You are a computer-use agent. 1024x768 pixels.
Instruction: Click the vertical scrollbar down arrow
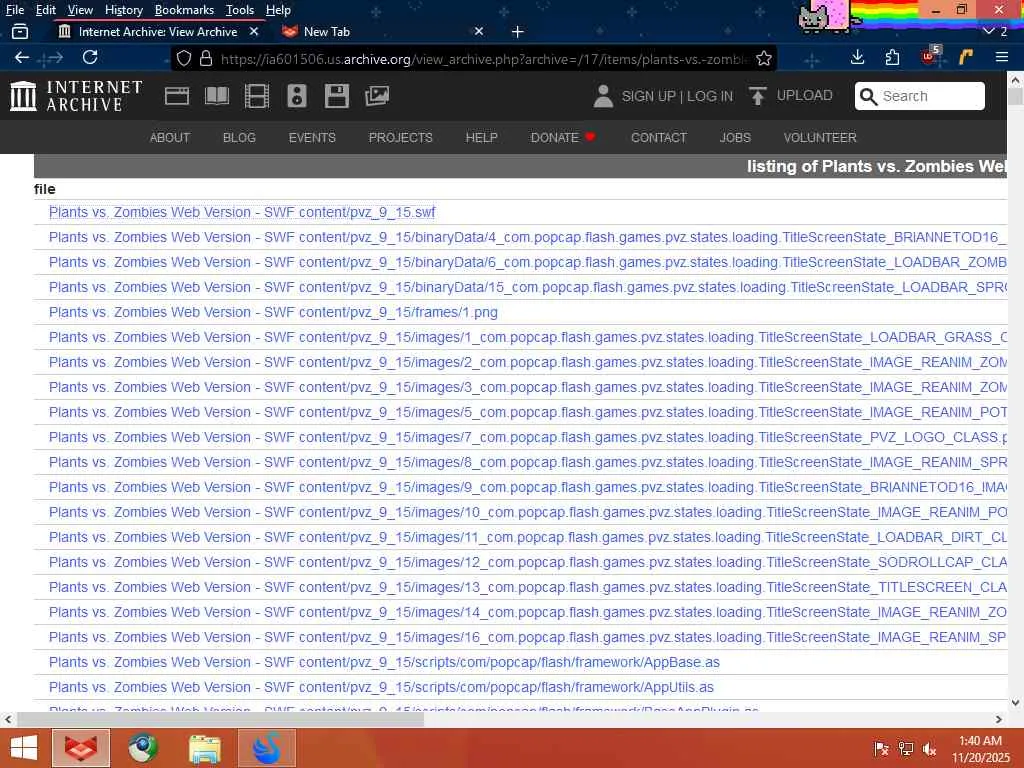(1016, 703)
